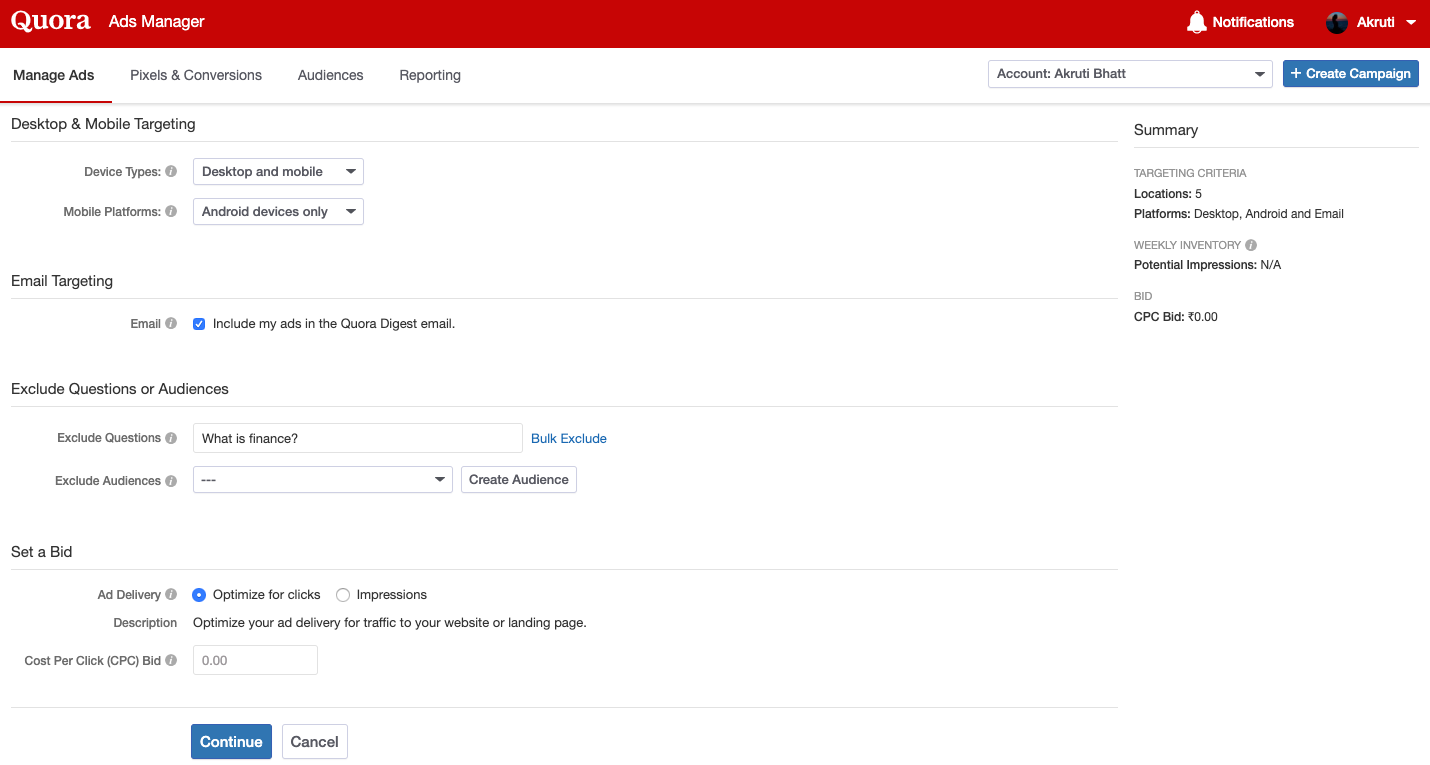Toggle the Quora Digest email checkbox
Viewport: 1430px width, 765px height.
pos(199,324)
